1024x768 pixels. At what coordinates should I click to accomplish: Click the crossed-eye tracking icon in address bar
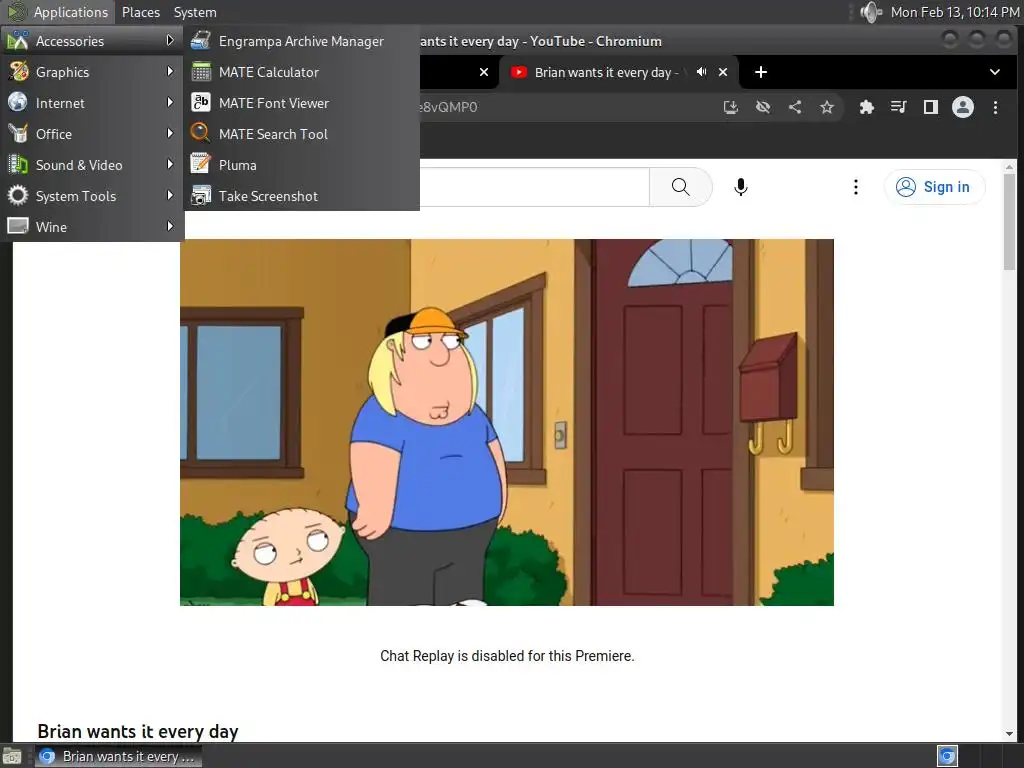coord(763,107)
